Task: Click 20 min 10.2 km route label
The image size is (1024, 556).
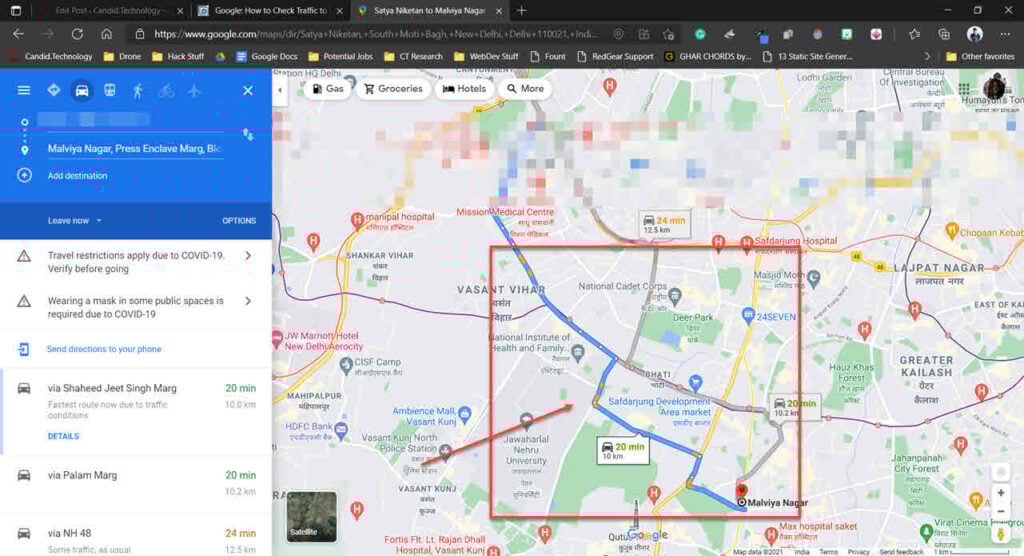Action: pos(794,407)
